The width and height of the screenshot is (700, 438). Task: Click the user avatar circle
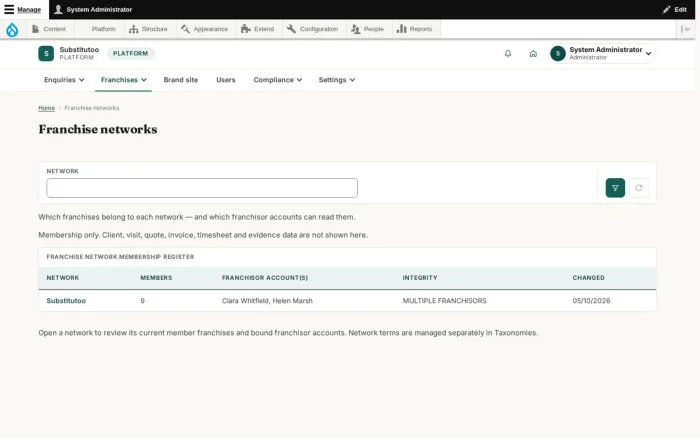[x=558, y=54]
